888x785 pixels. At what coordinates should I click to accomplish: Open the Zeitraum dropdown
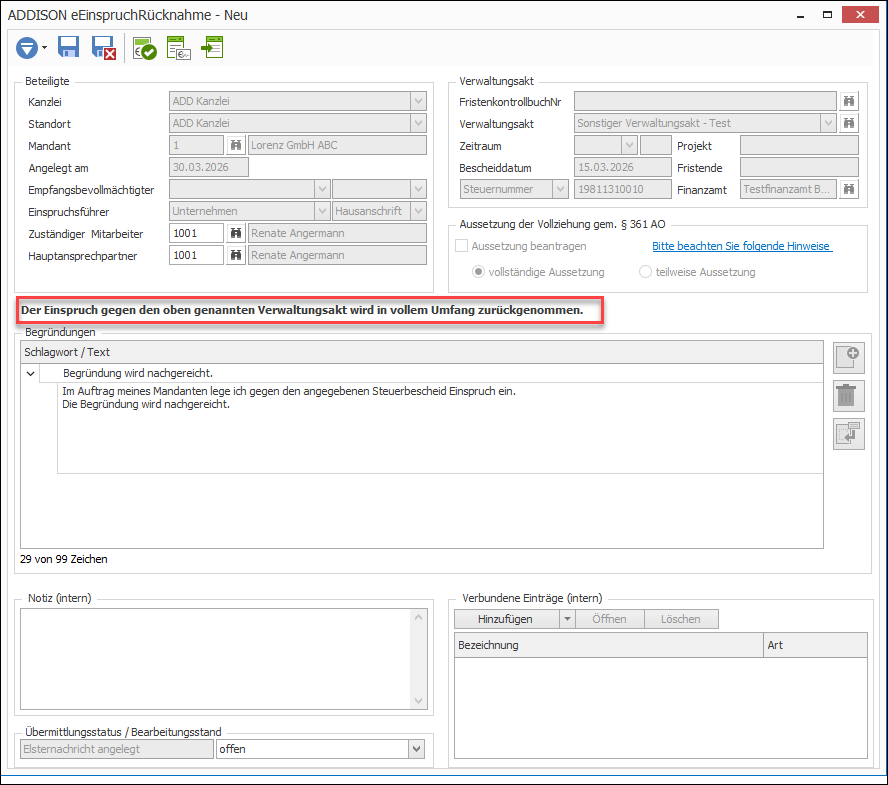[629, 146]
